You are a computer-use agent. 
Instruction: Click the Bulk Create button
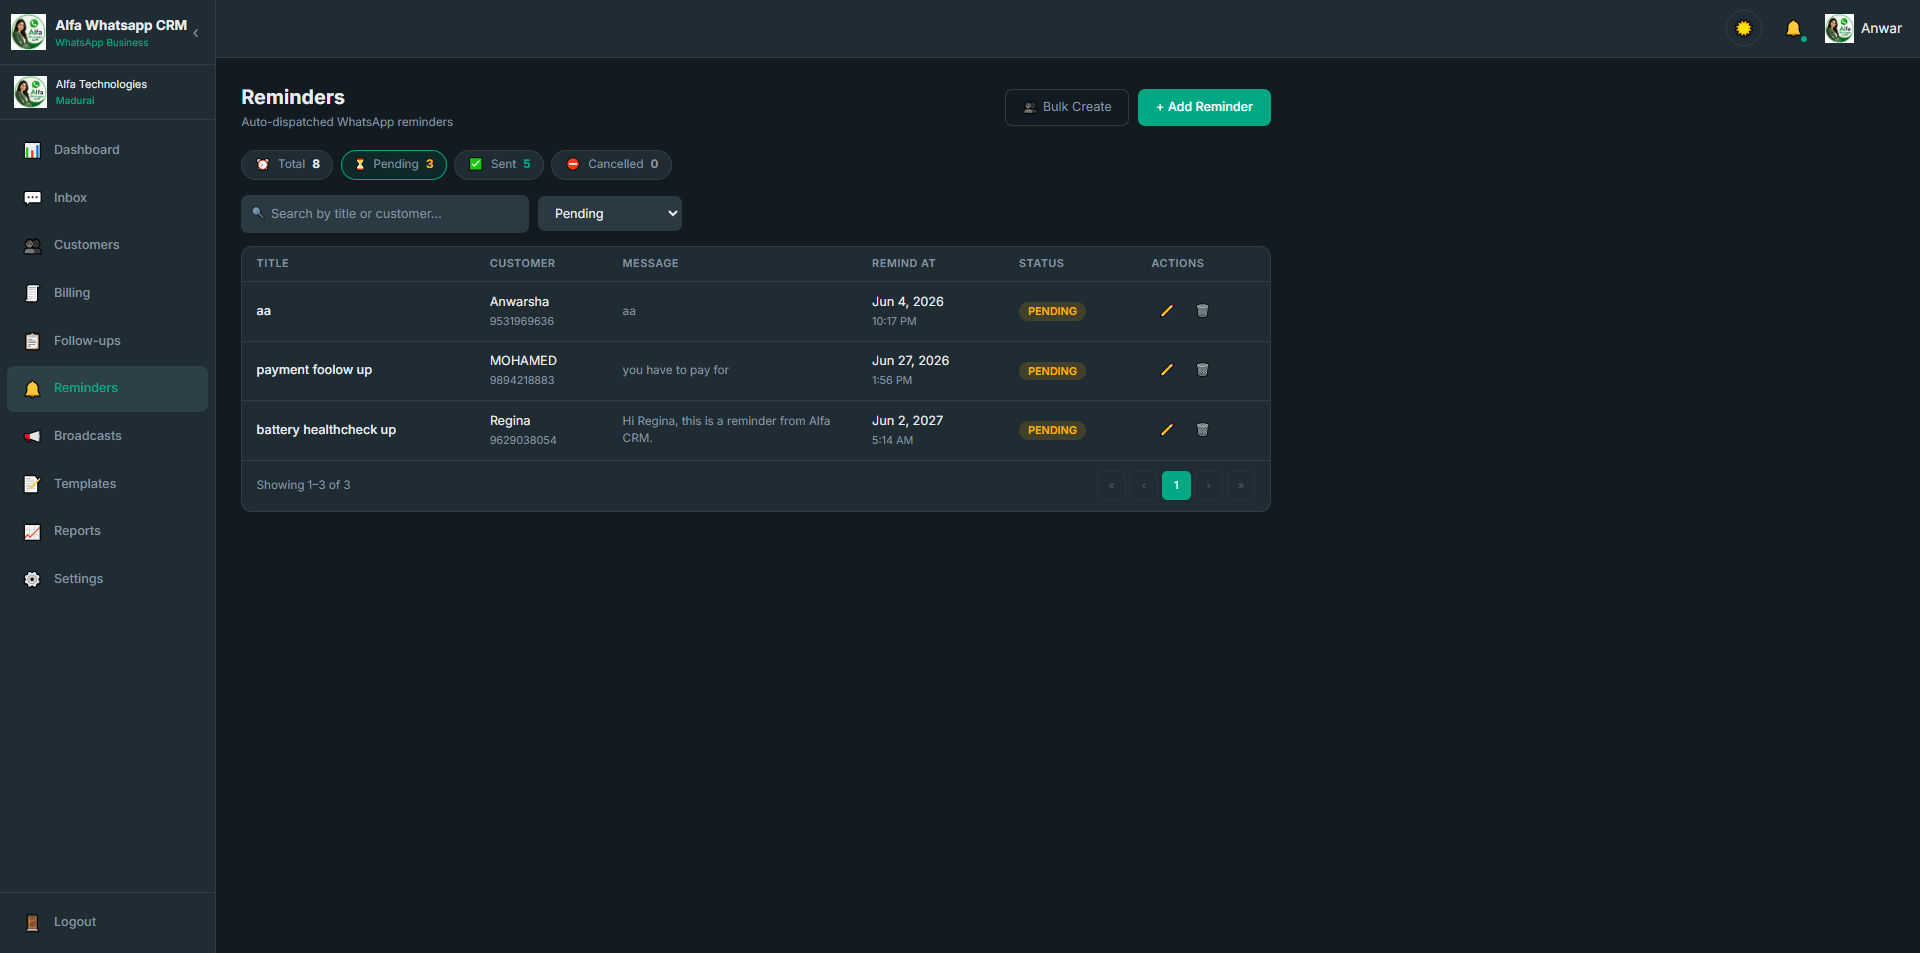click(x=1067, y=107)
